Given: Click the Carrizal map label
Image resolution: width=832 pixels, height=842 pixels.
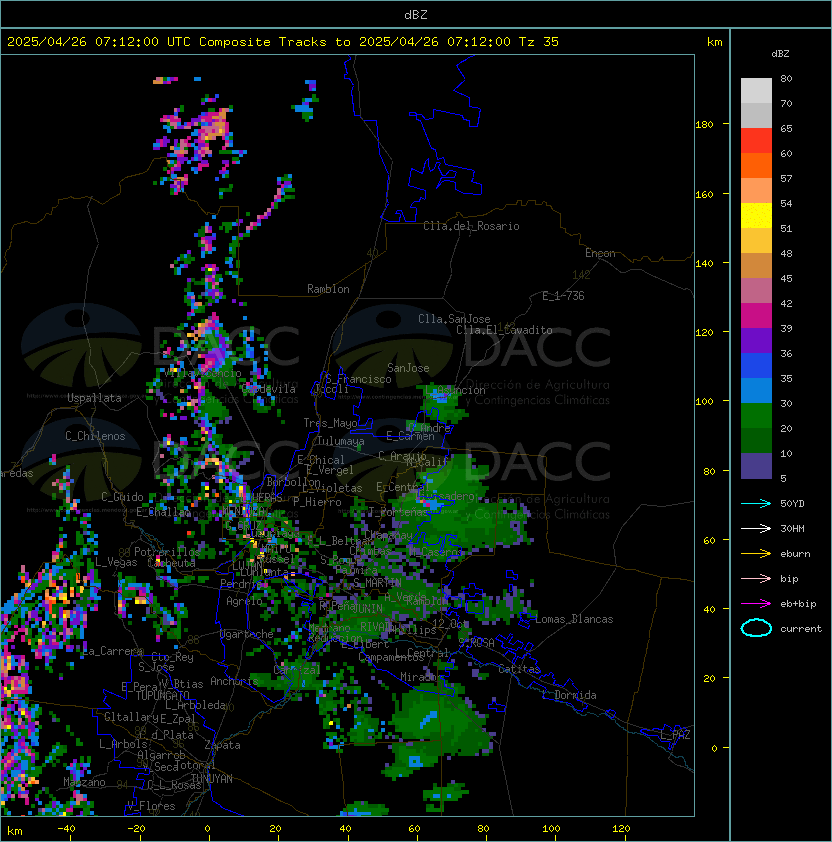Looking at the screenshot, I should point(297,670).
